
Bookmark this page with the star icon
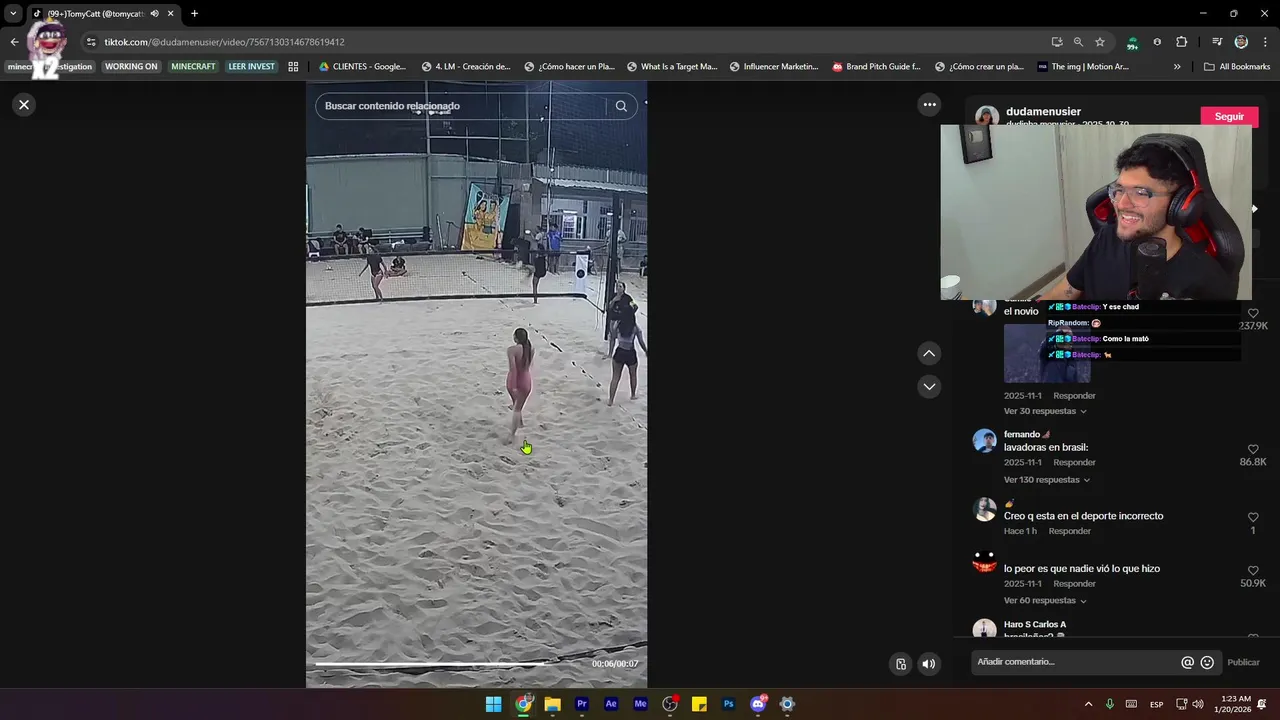click(1100, 42)
